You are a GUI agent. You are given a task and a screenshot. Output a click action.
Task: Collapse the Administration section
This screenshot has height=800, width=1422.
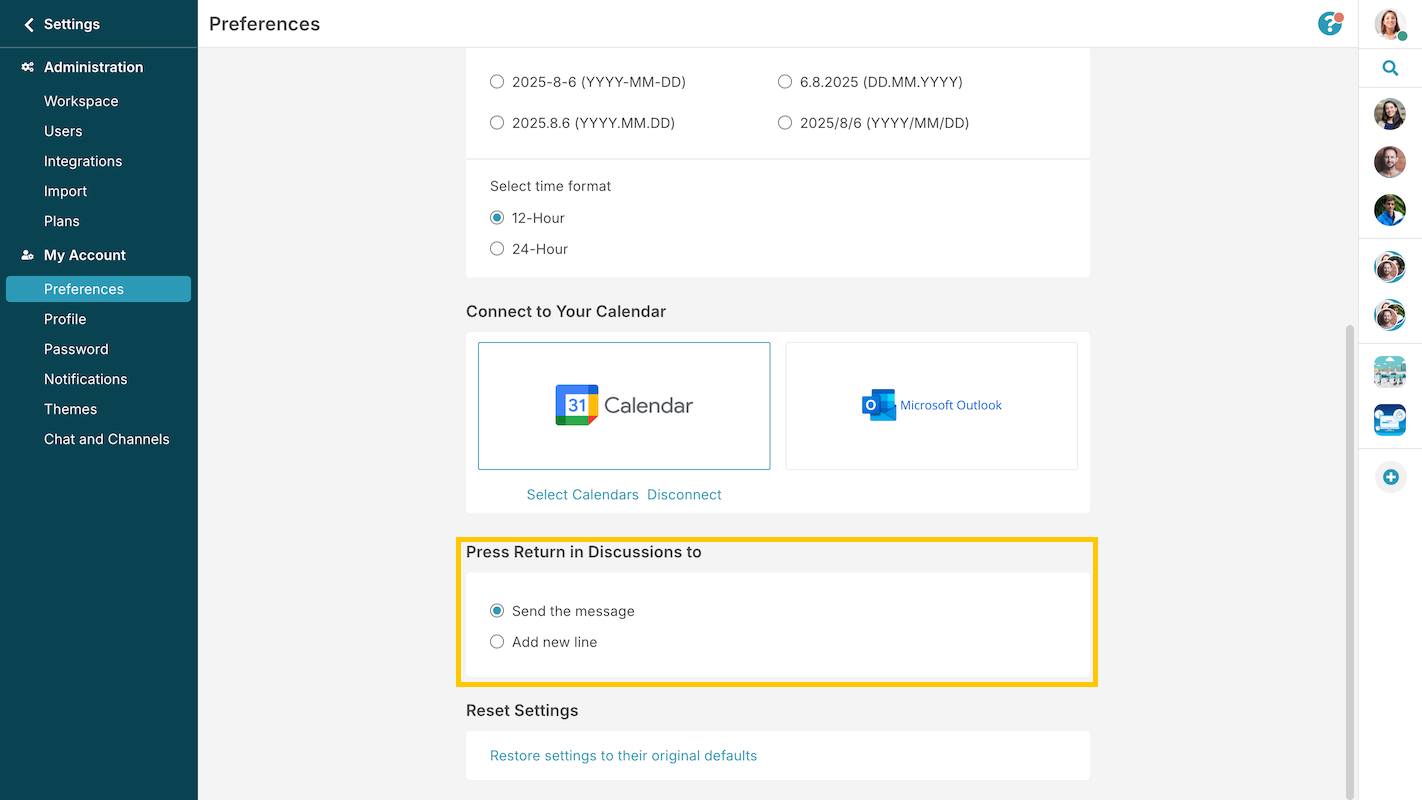tap(95, 66)
